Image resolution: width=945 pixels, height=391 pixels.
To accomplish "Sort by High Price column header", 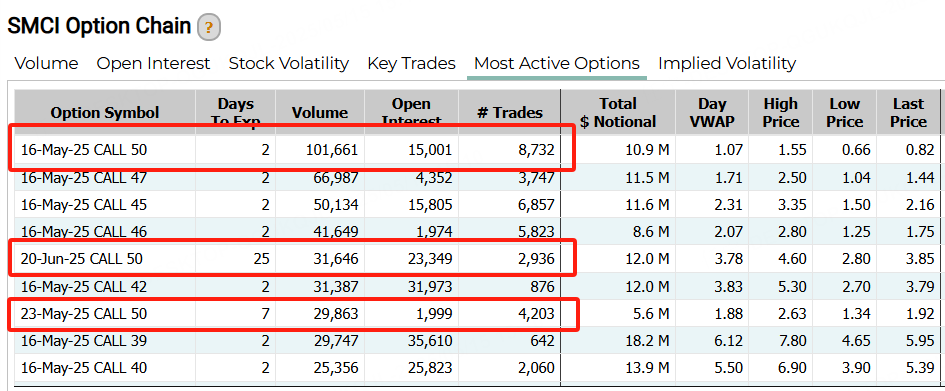I will [780, 113].
